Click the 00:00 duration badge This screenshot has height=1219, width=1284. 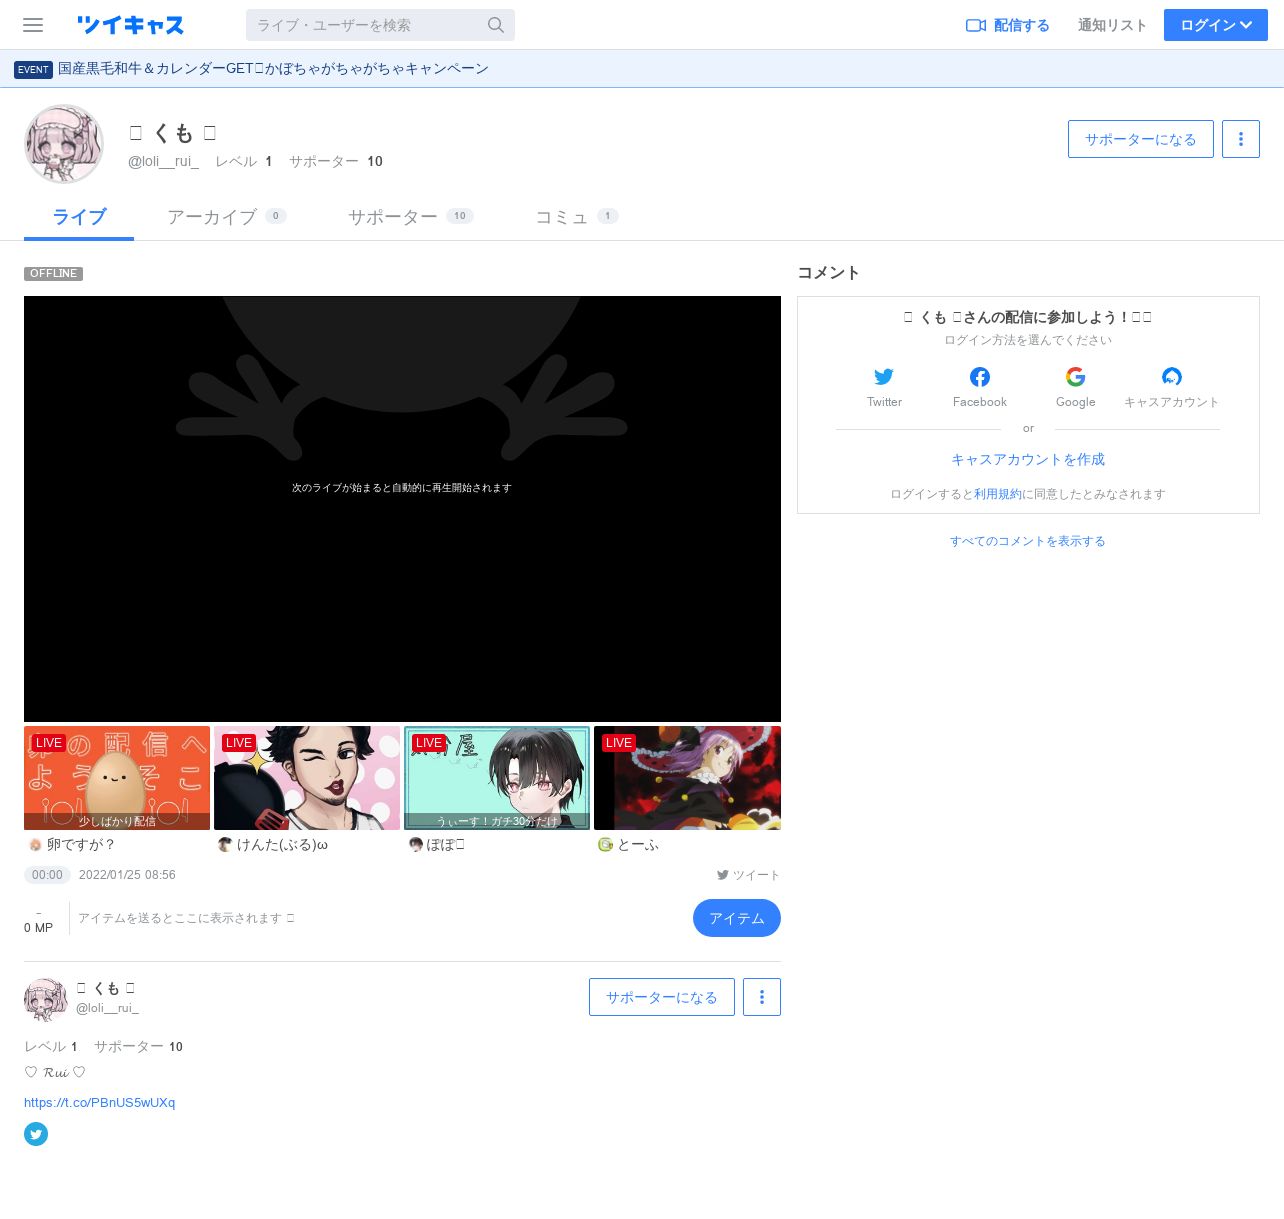pos(47,875)
